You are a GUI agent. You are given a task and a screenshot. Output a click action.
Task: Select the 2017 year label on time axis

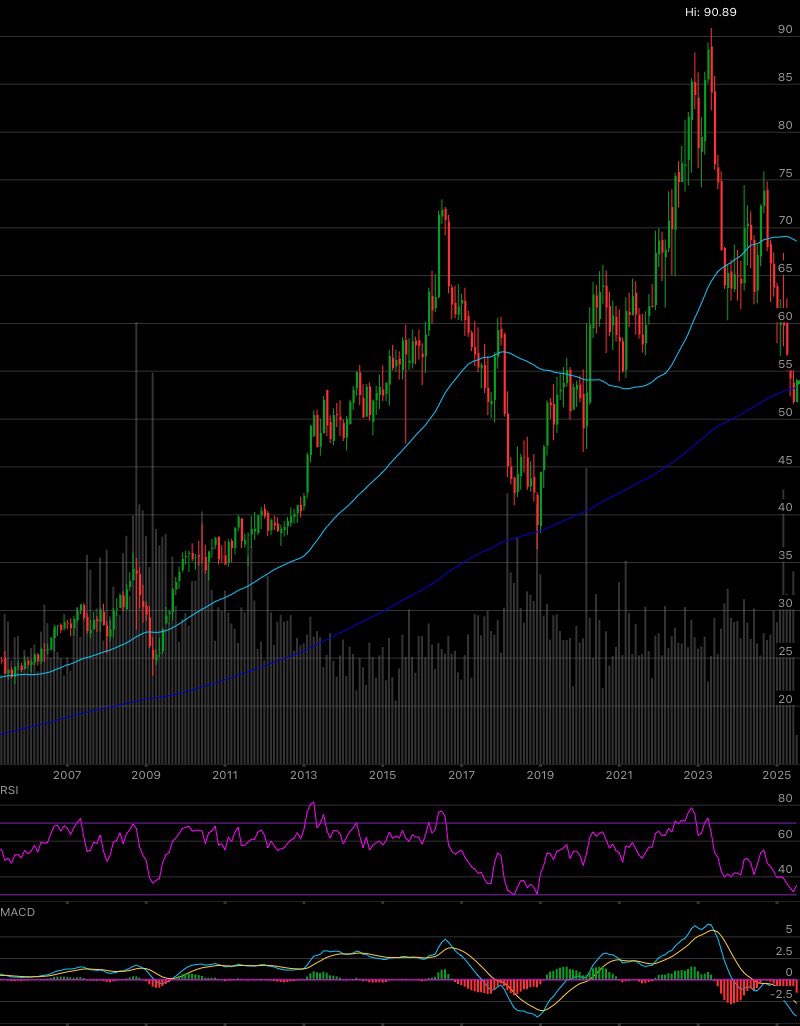coord(462,775)
